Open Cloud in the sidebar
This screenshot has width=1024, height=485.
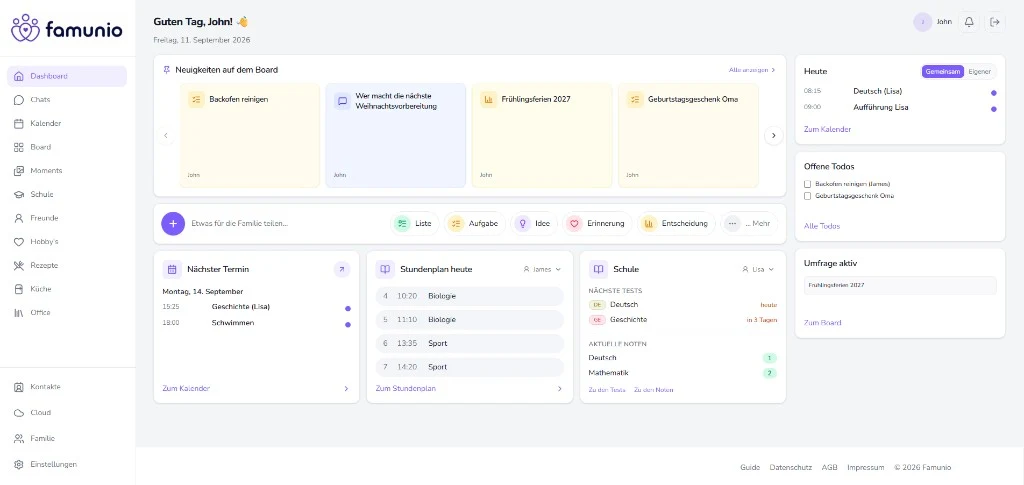coord(67,413)
